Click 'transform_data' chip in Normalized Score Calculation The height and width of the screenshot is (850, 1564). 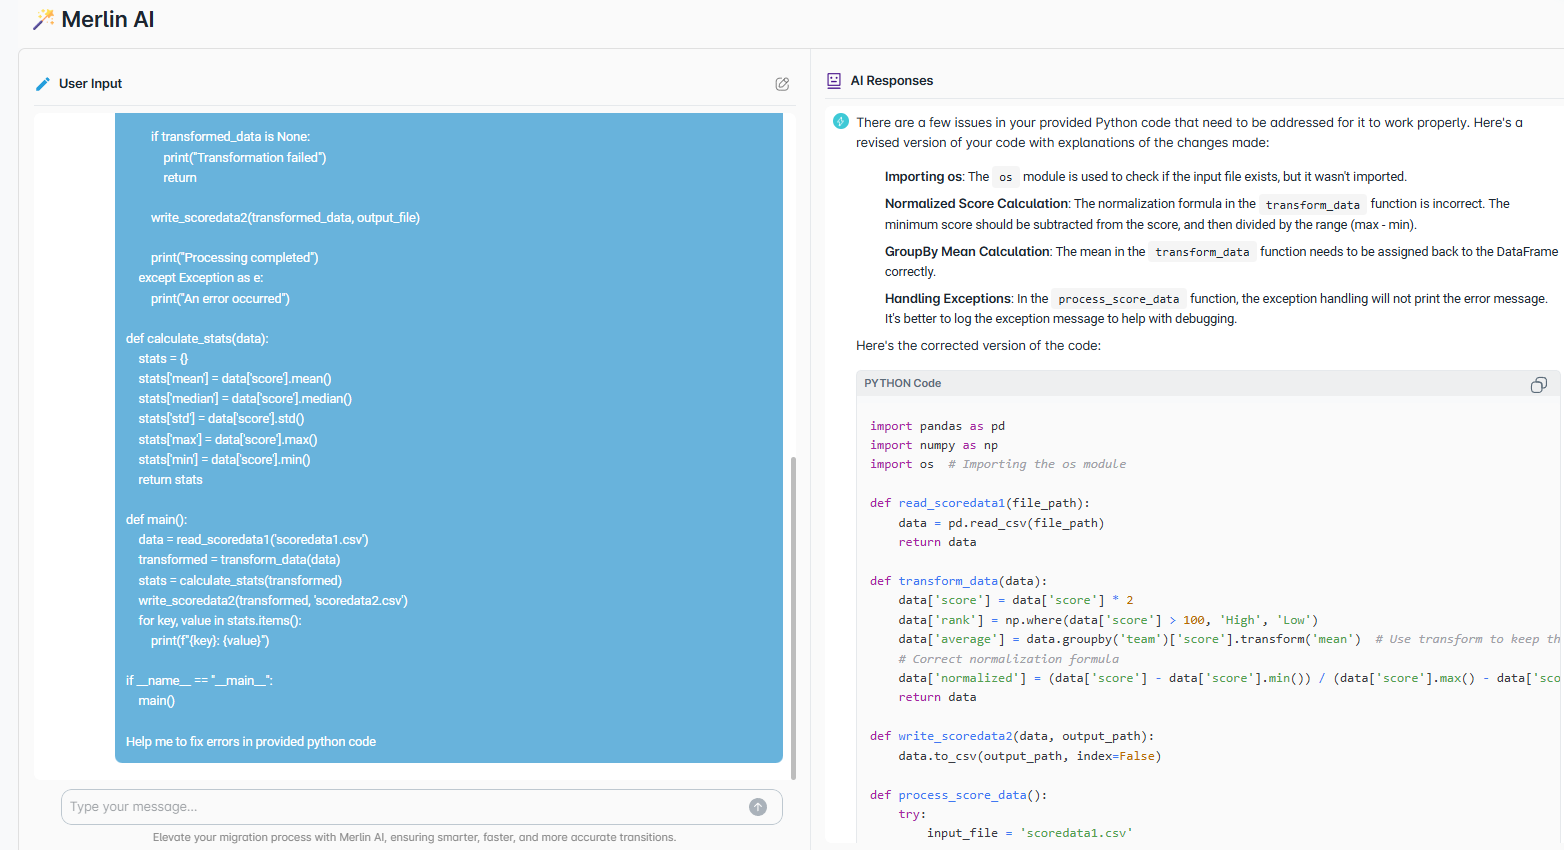click(1312, 205)
